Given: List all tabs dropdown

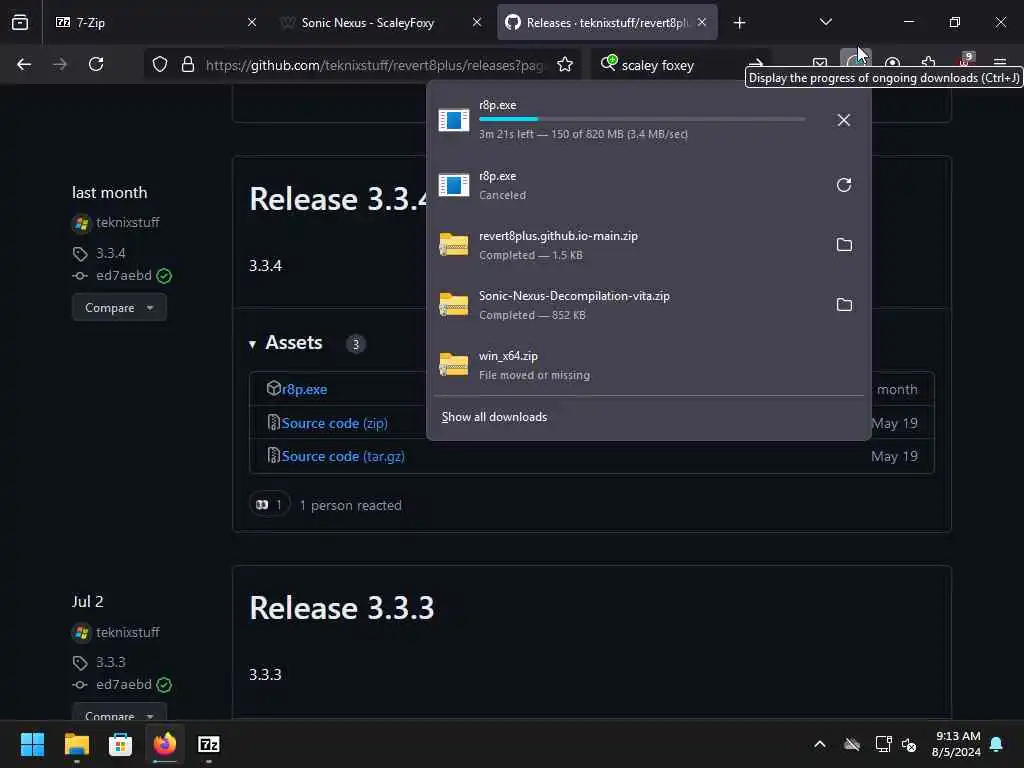Looking at the screenshot, I should click(x=825, y=22).
